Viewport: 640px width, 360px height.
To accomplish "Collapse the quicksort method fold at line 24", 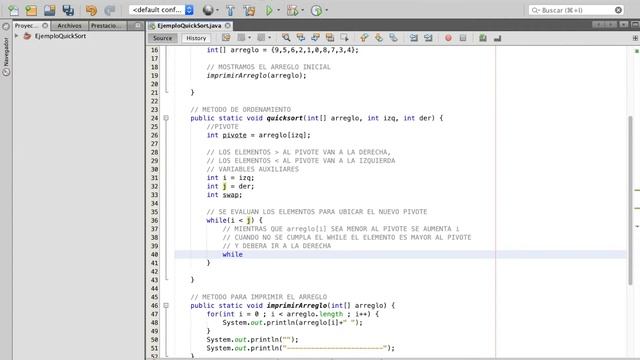I will pos(166,118).
